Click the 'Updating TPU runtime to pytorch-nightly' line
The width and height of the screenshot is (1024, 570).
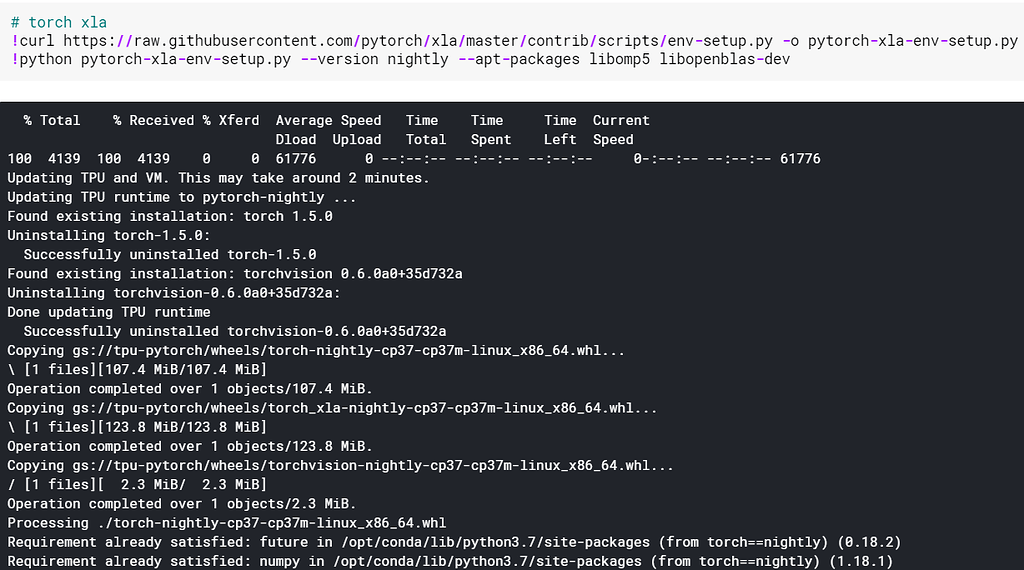tap(181, 197)
